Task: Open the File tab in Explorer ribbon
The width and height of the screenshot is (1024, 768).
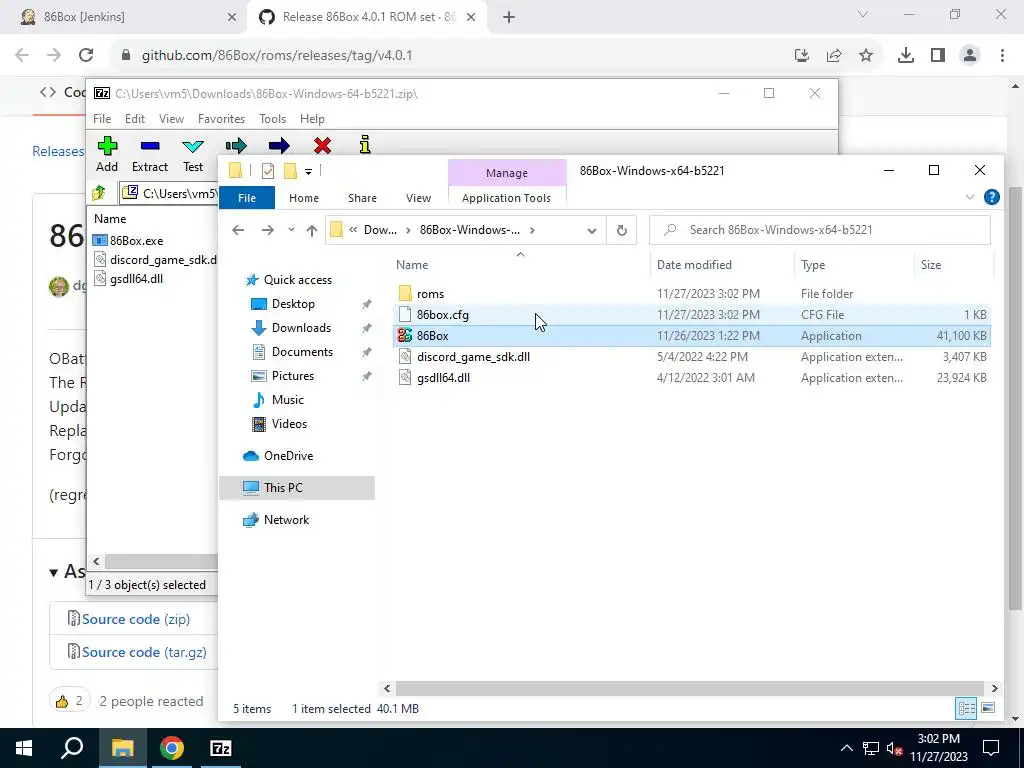Action: pos(247,198)
